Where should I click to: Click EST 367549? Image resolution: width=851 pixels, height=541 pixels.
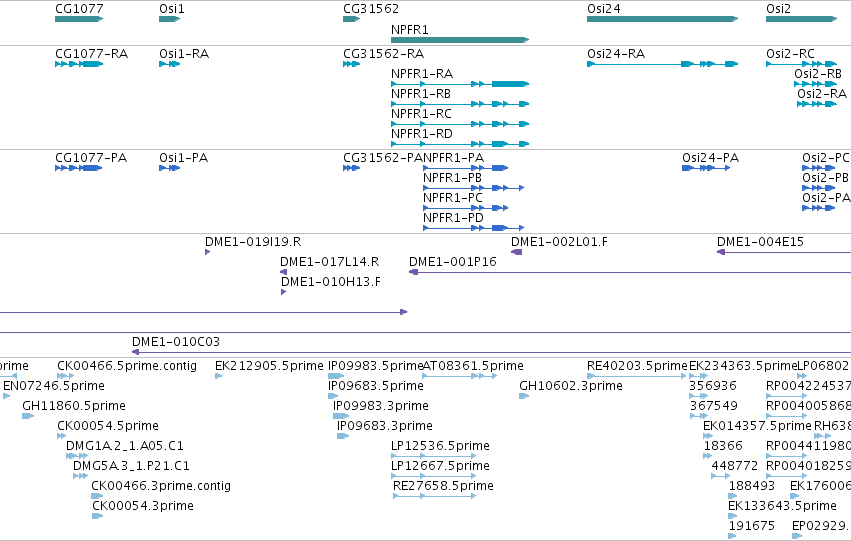click(x=699, y=416)
